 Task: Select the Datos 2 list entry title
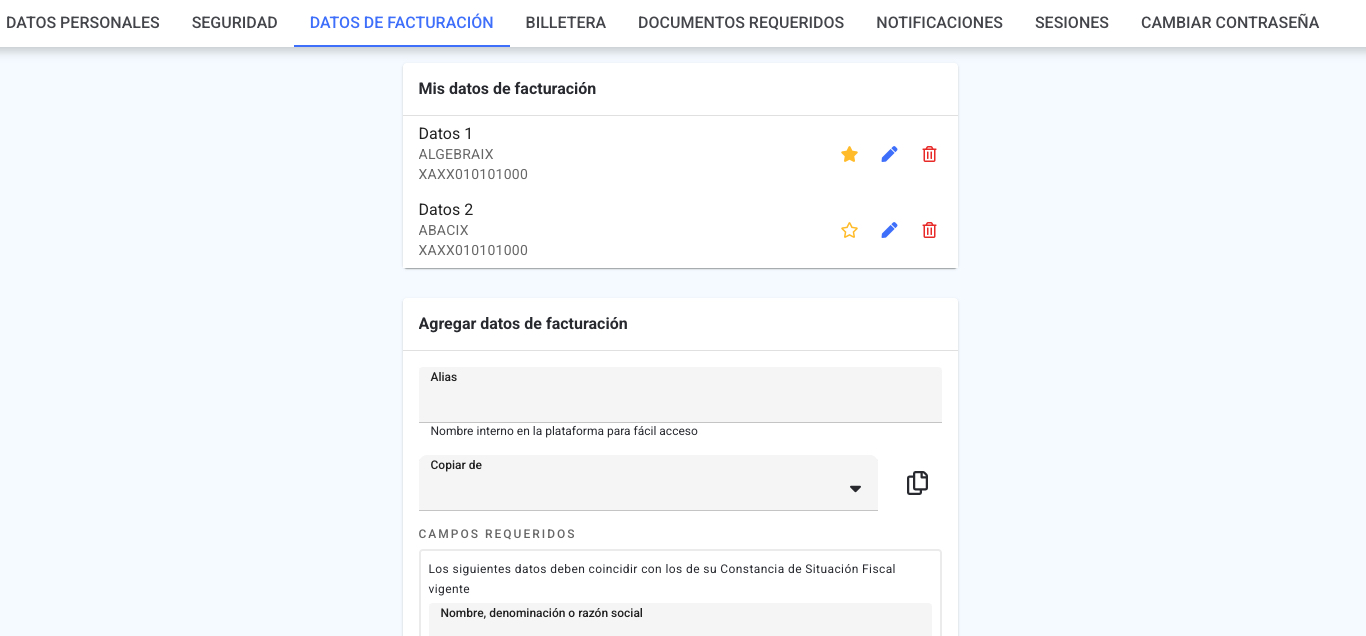[x=445, y=210]
